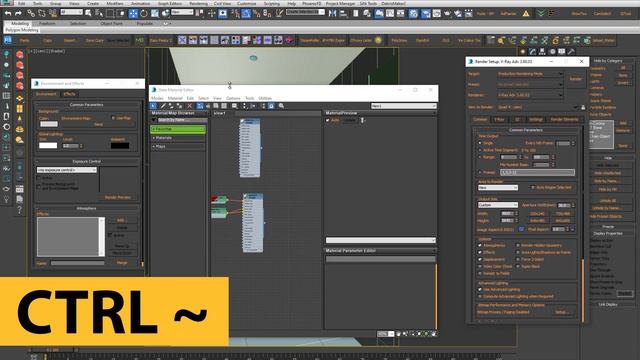Image resolution: width=640 pixels, height=360 pixels.
Task: Select the Range time output radio button
Action: coord(480,157)
